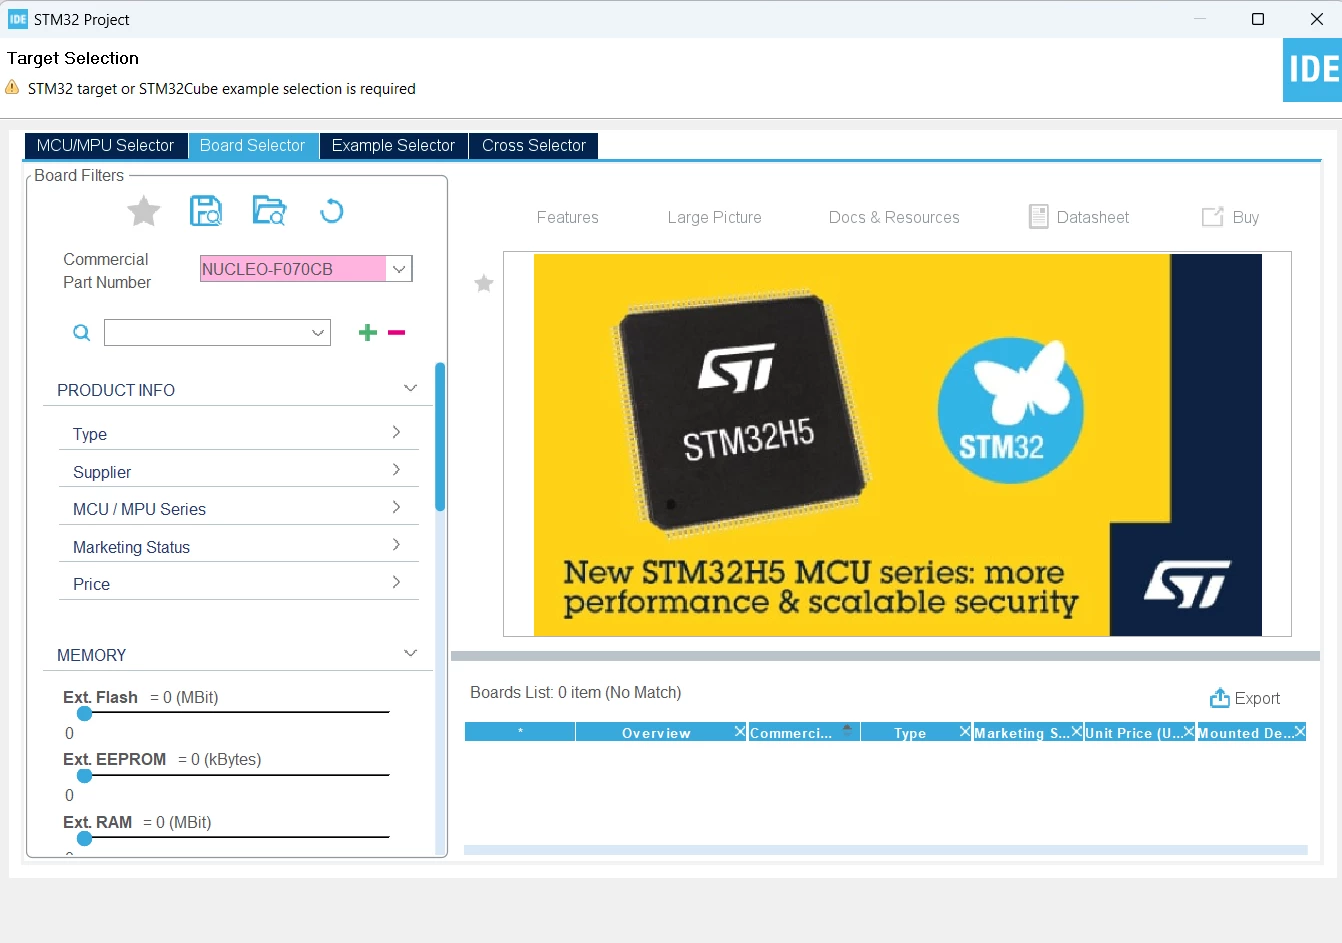Click the Export upload icon
The width and height of the screenshot is (1342, 943).
point(1220,698)
